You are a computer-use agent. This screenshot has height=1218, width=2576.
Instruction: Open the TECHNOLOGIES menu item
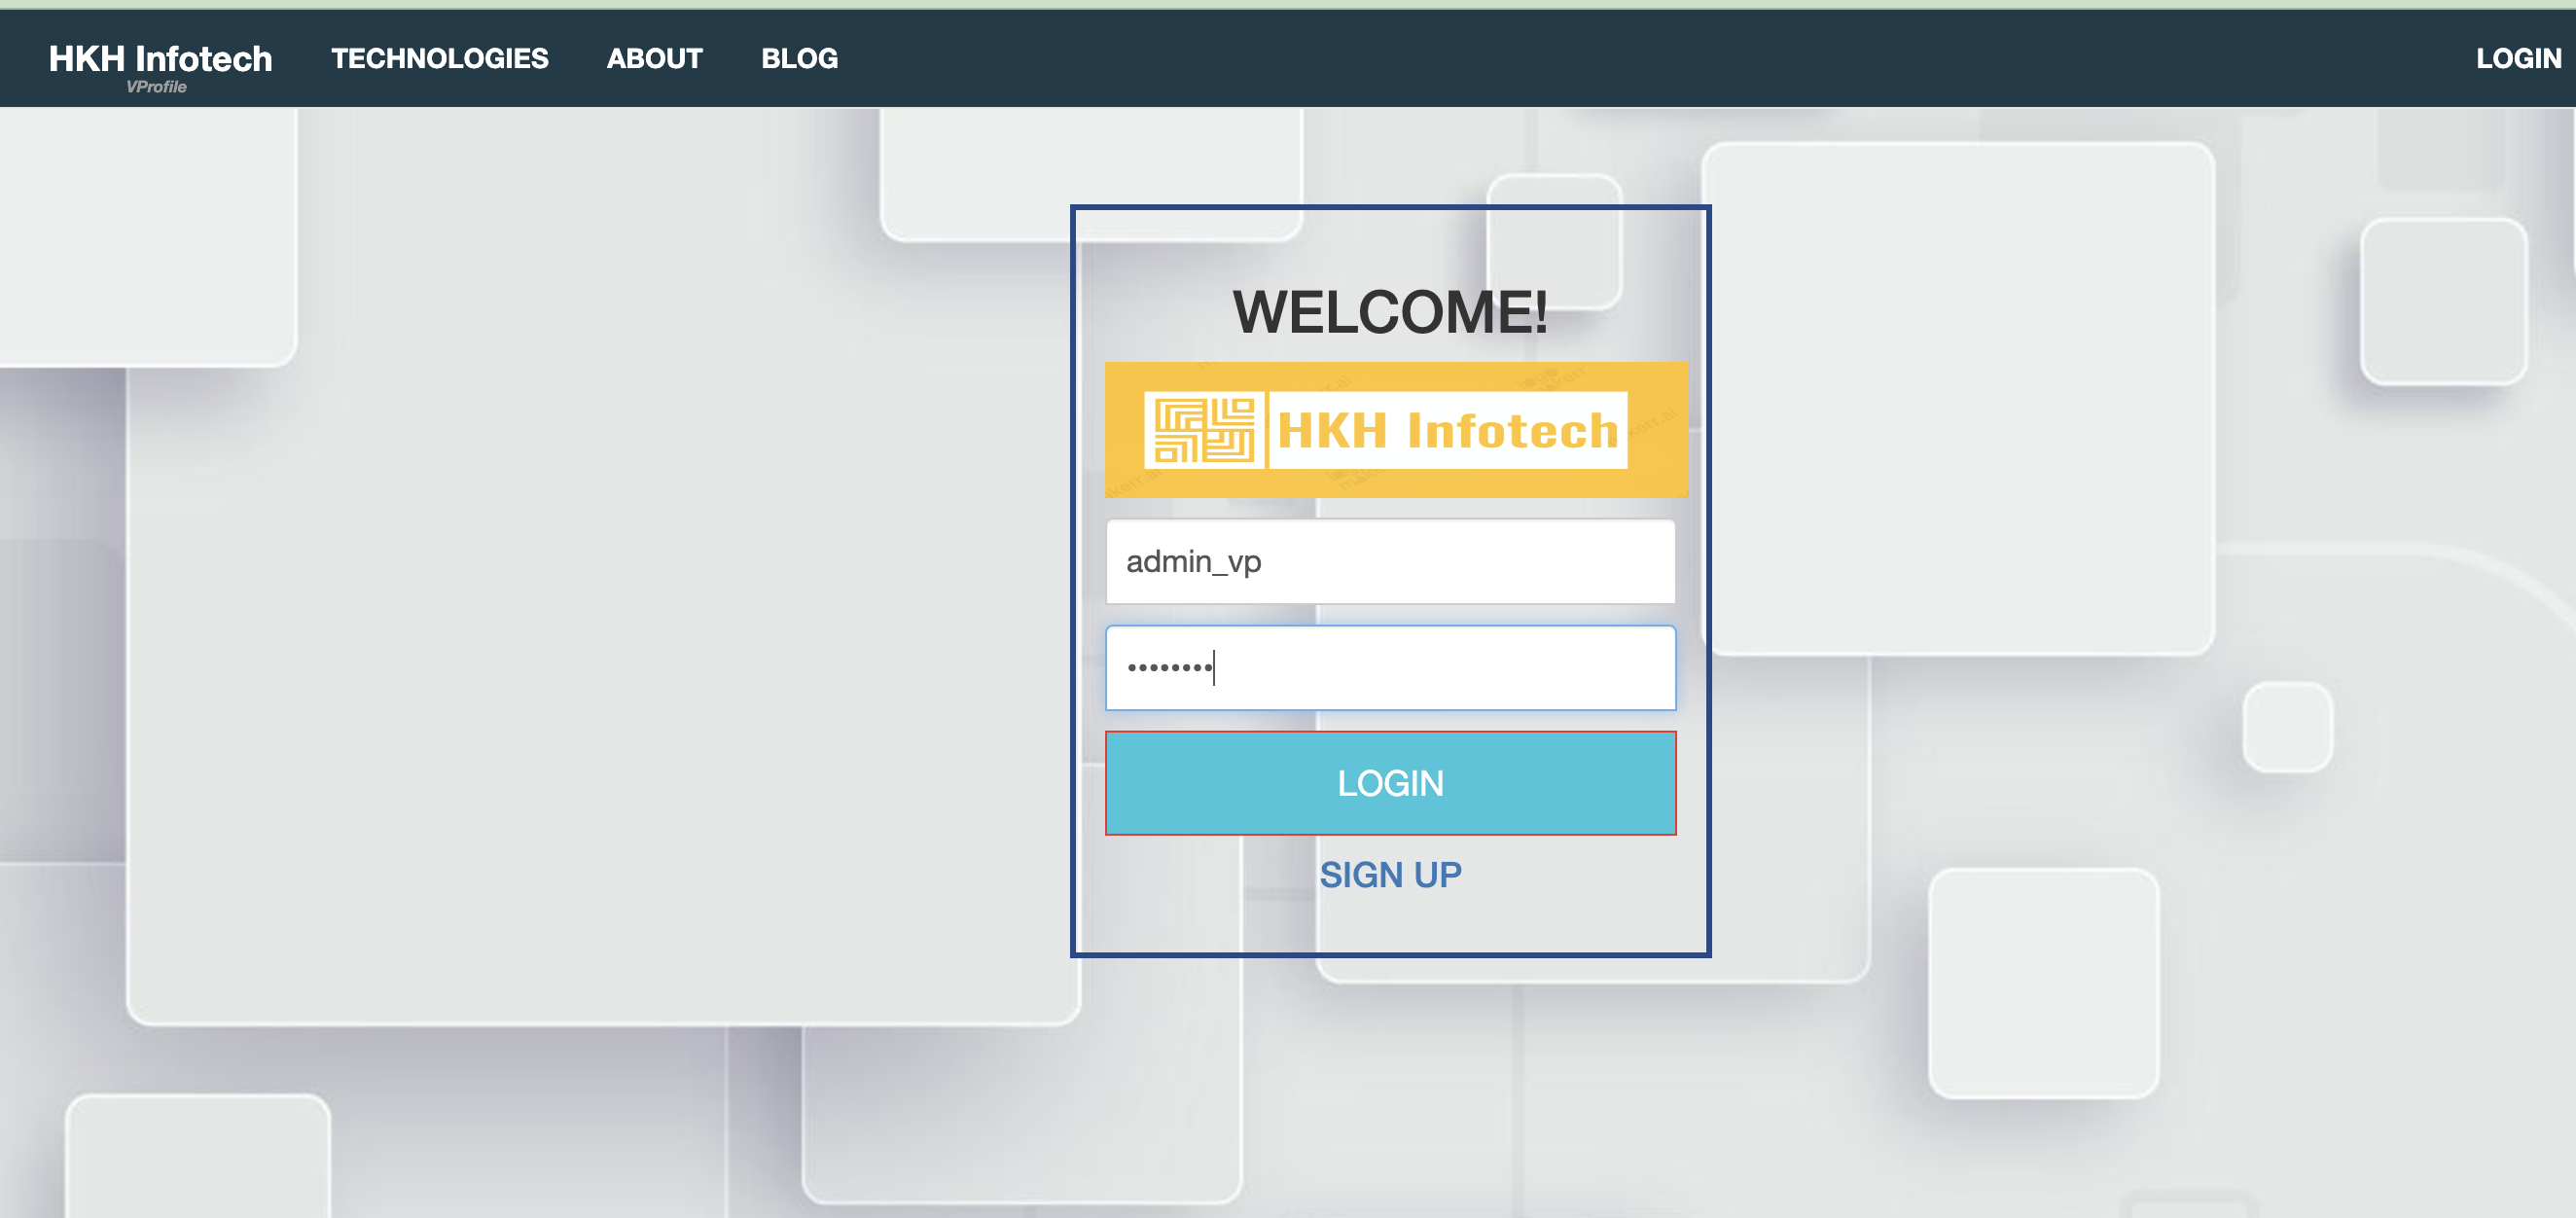[x=440, y=58]
